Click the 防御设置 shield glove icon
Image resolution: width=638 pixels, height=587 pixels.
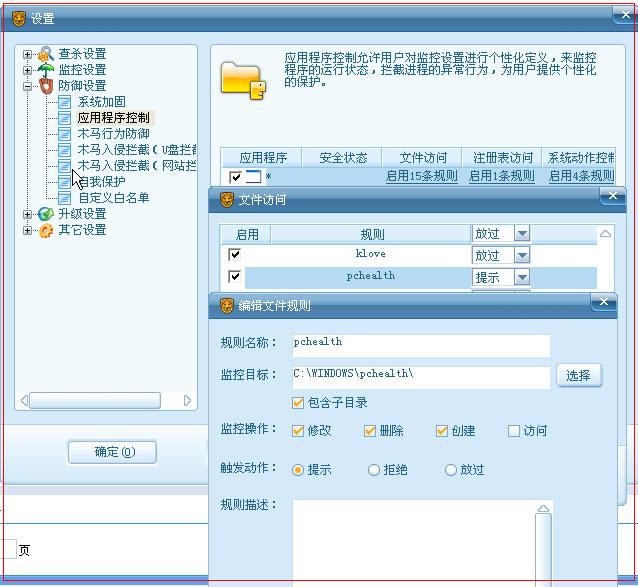pyautogui.click(x=46, y=86)
